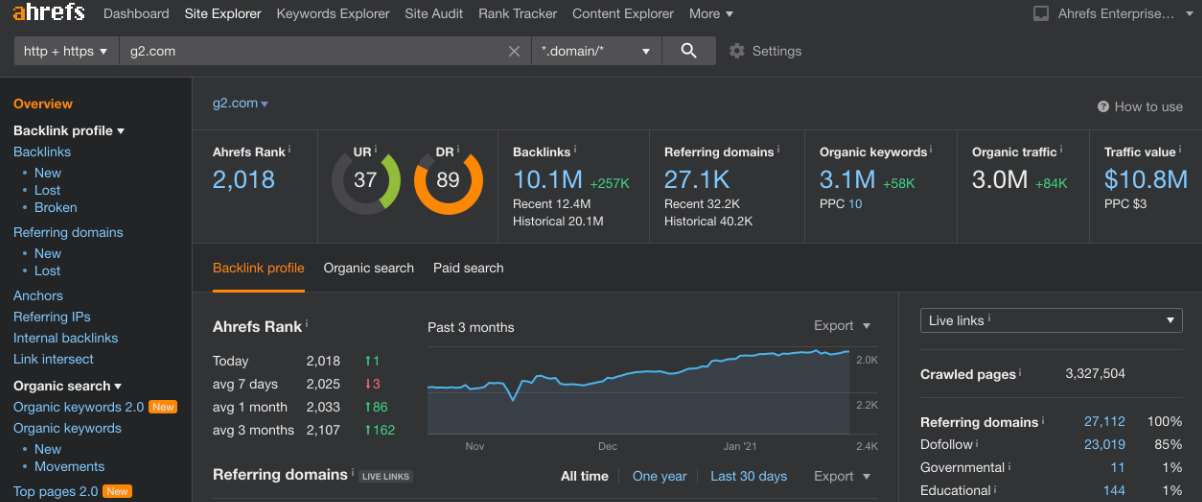Click info icon beside UR gauge
The height and width of the screenshot is (502, 1202).
point(377,150)
